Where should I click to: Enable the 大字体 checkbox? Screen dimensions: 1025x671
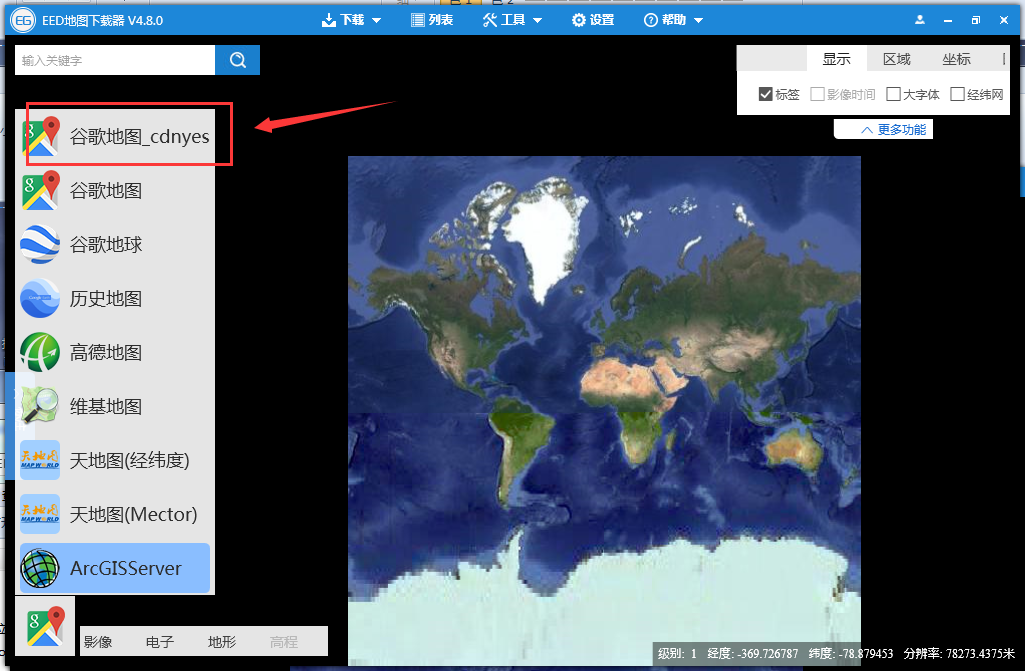tap(894, 94)
